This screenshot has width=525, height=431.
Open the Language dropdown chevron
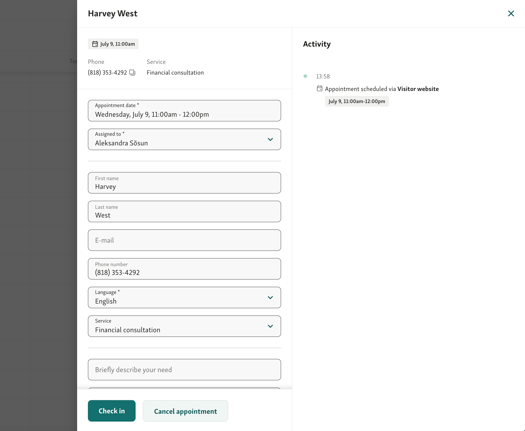tap(270, 297)
